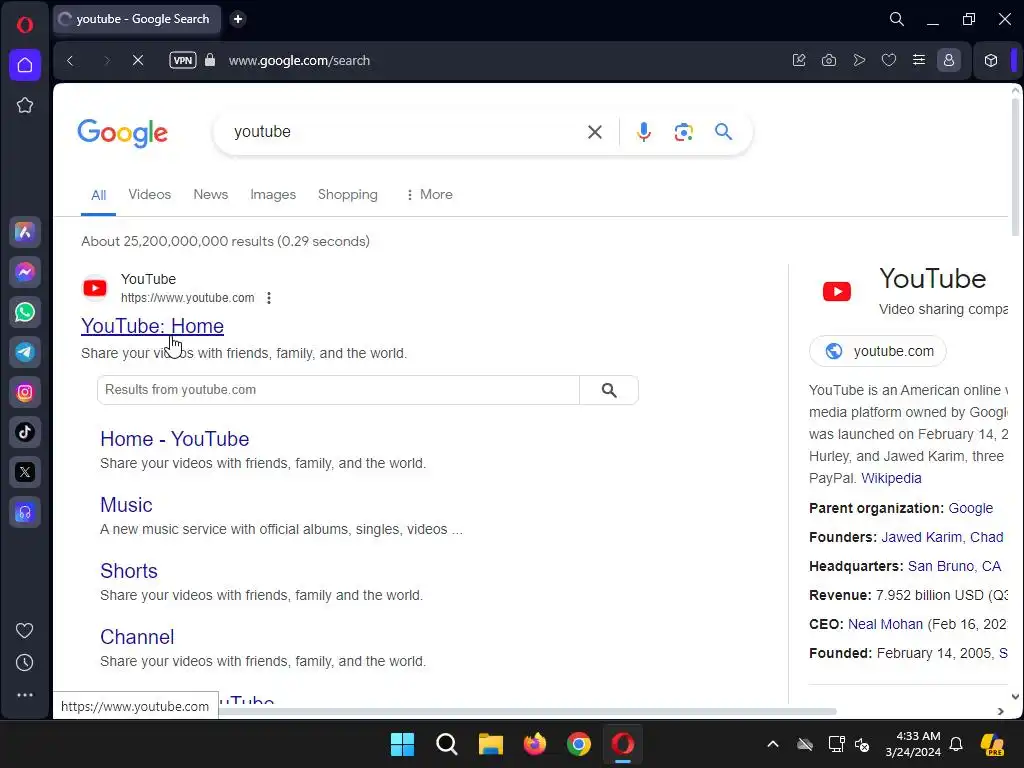The height and width of the screenshot is (768, 1024).
Task: Open the edit/share page icon in the address bar
Action: coord(799,60)
